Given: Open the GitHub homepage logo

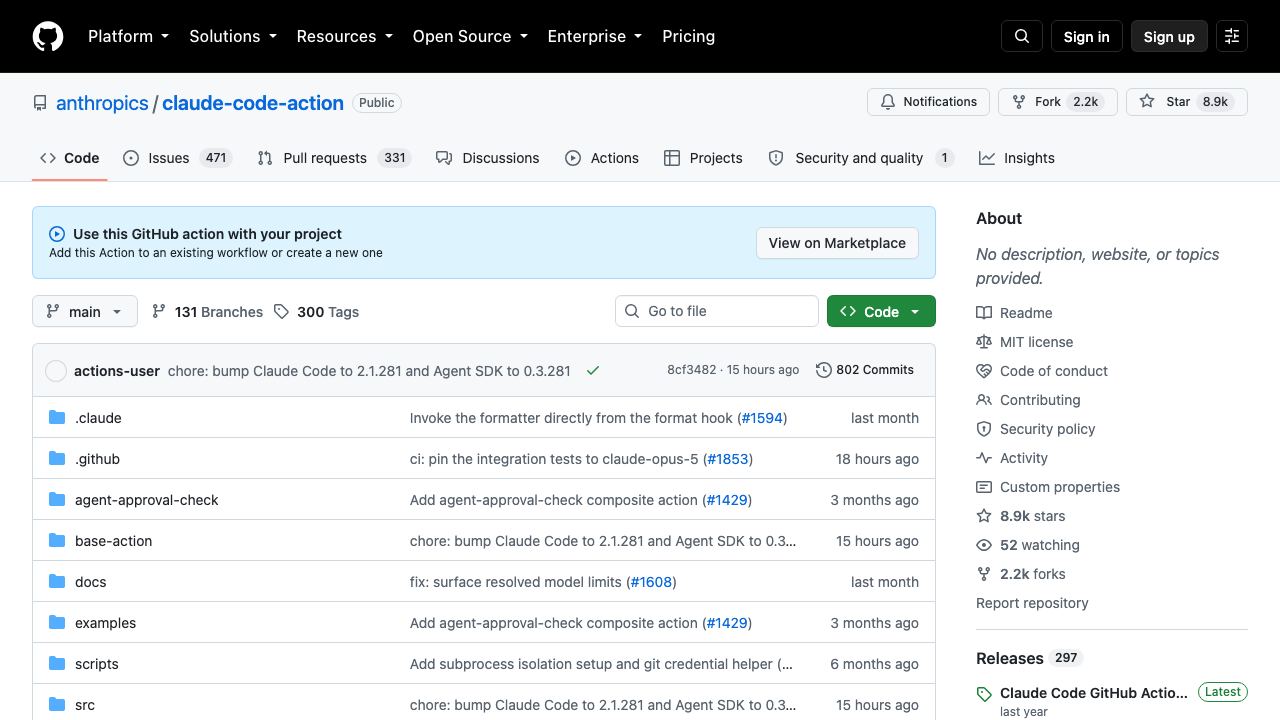Looking at the screenshot, I should [x=48, y=36].
